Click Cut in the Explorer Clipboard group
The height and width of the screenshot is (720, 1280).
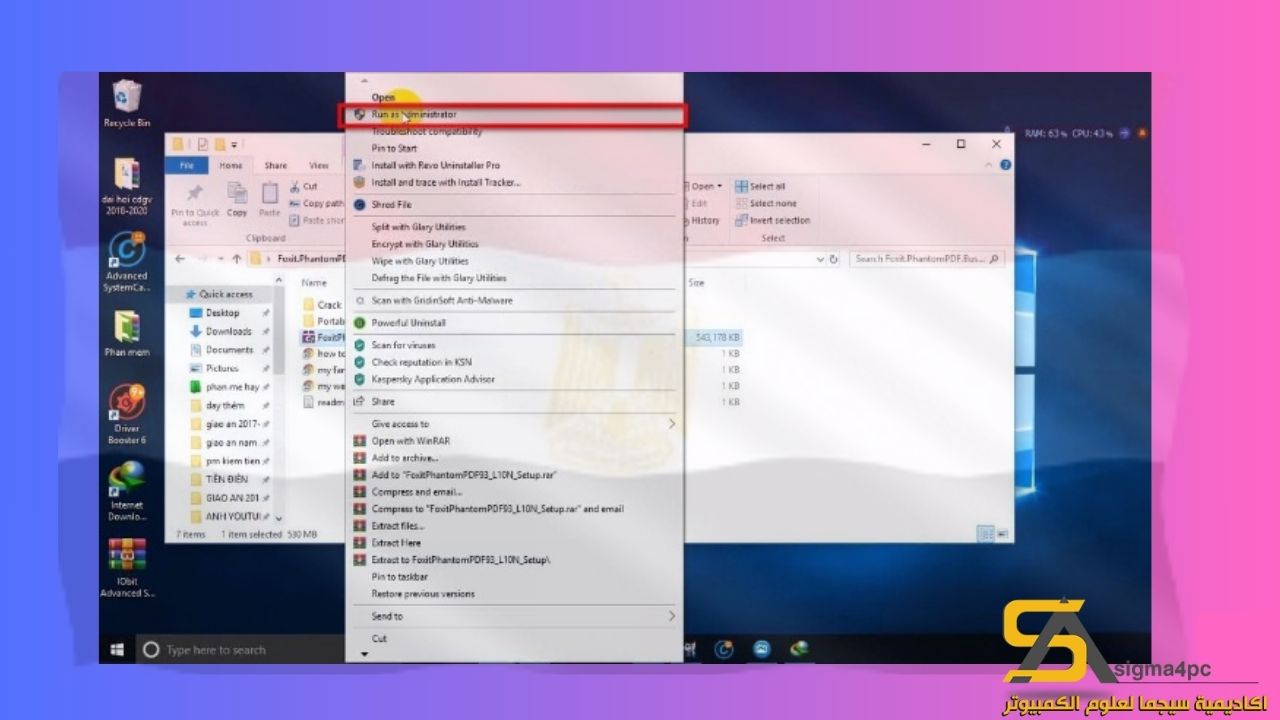pos(304,186)
